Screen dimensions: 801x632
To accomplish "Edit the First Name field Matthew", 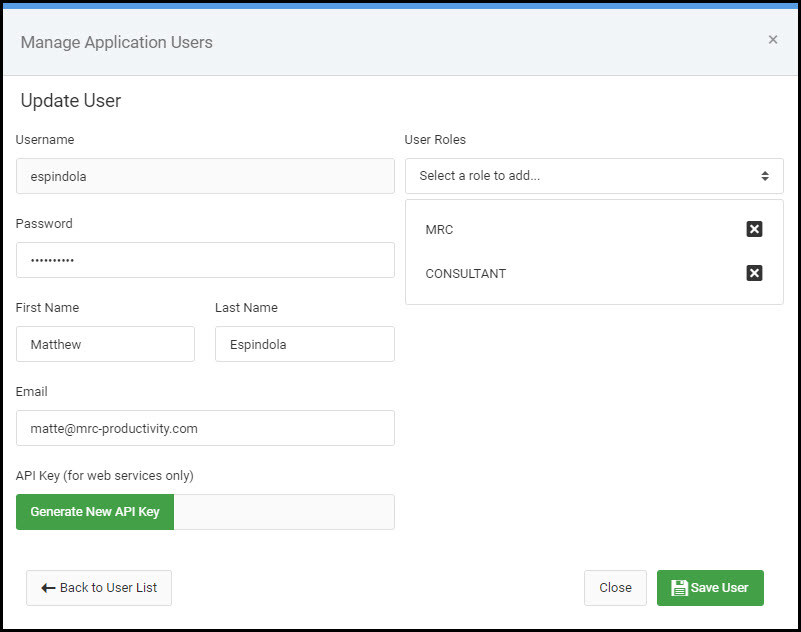I will pos(105,344).
